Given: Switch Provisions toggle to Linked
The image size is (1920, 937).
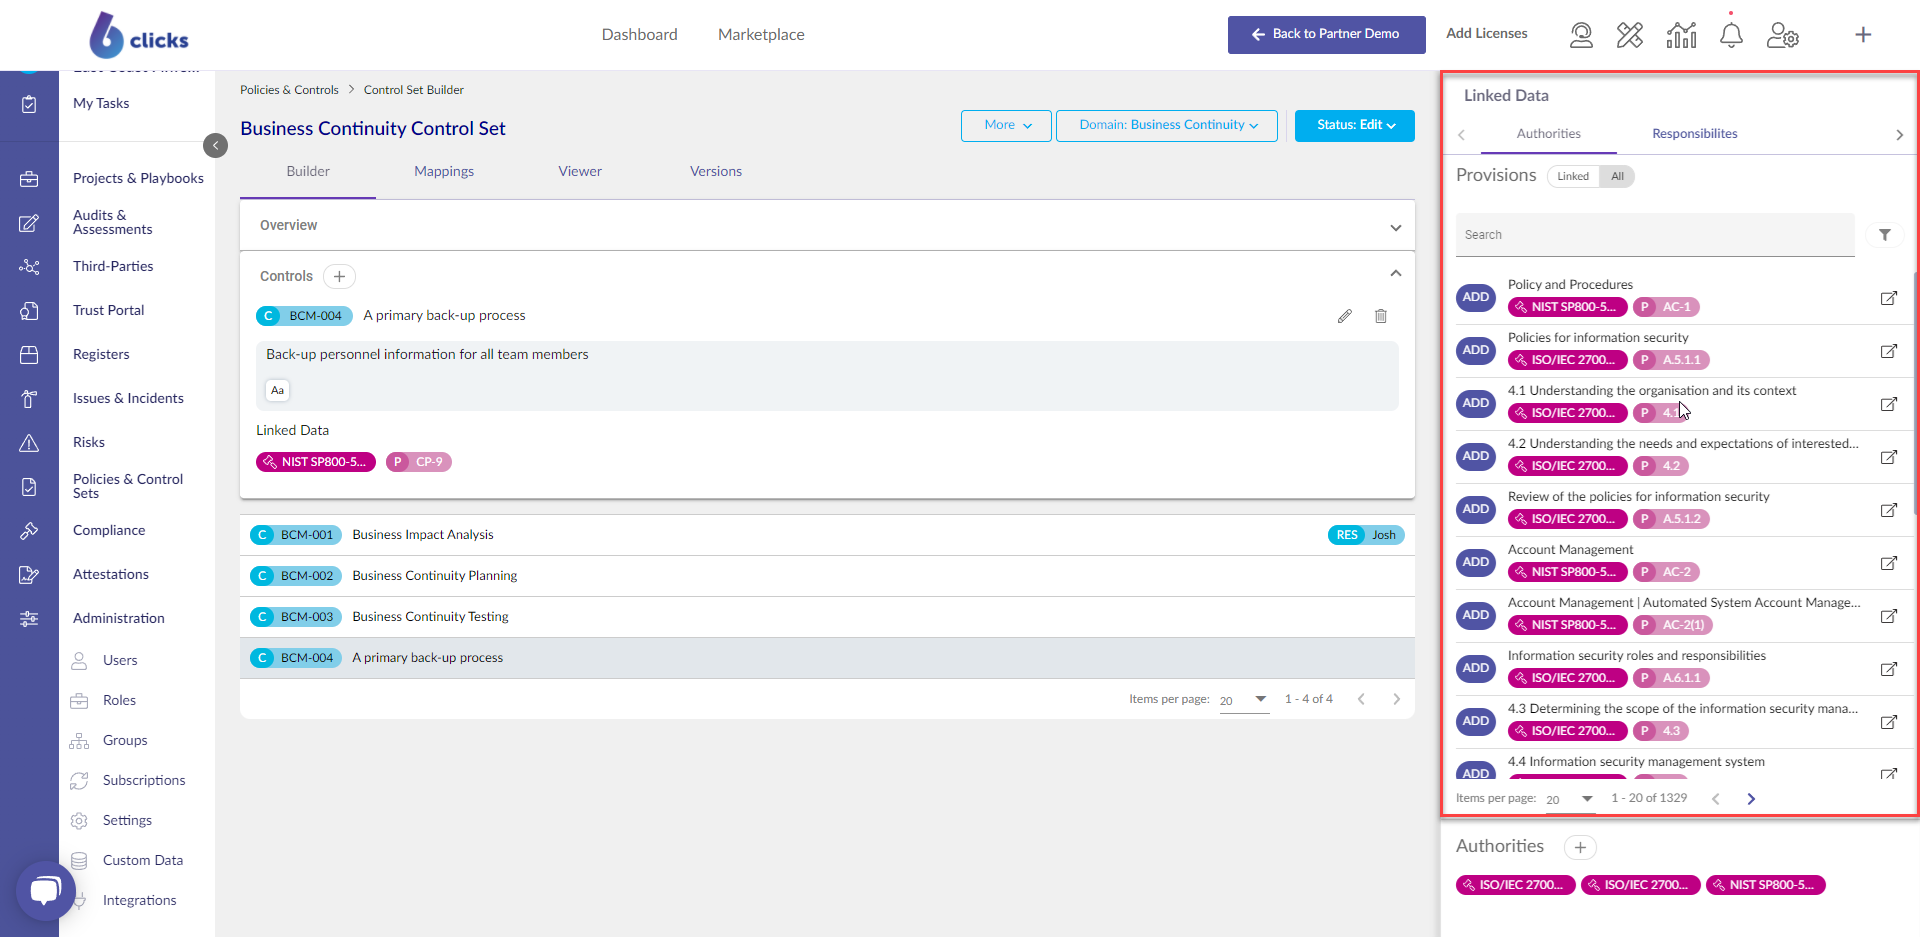Looking at the screenshot, I should (1573, 176).
